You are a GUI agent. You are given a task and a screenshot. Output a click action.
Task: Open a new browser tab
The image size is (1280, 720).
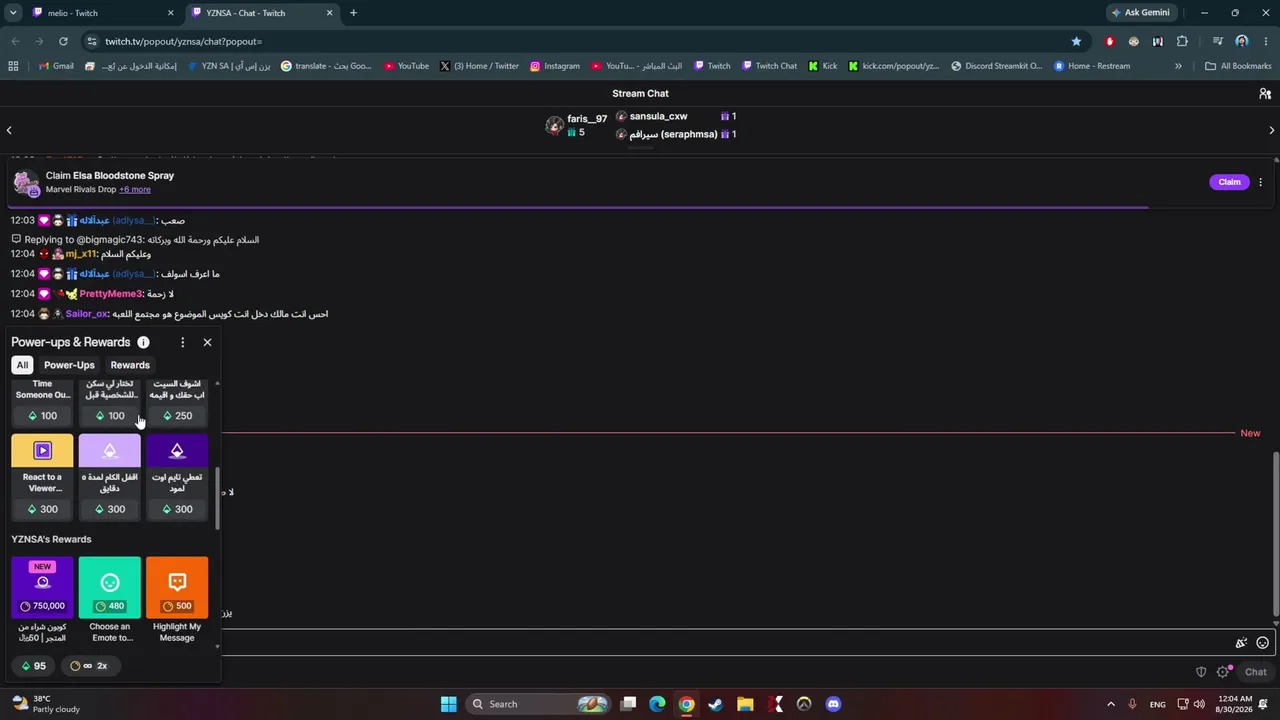tap(353, 13)
